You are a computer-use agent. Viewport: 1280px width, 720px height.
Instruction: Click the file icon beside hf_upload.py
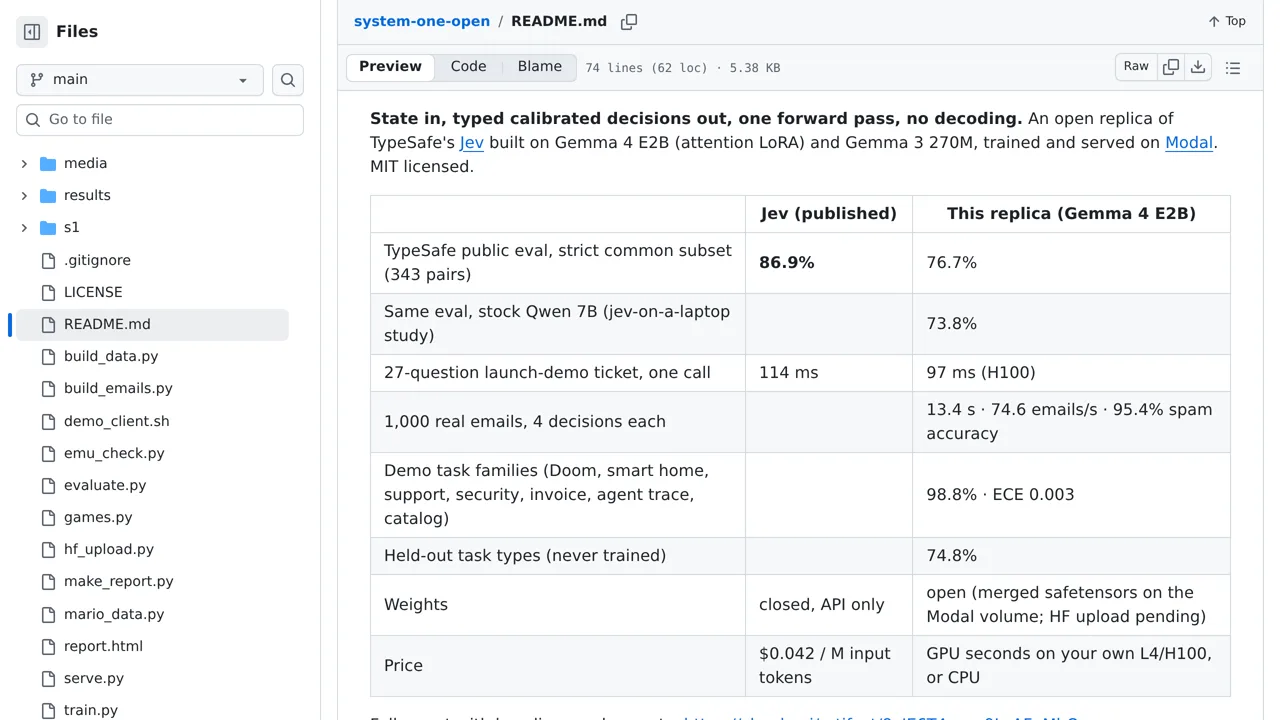click(x=48, y=549)
